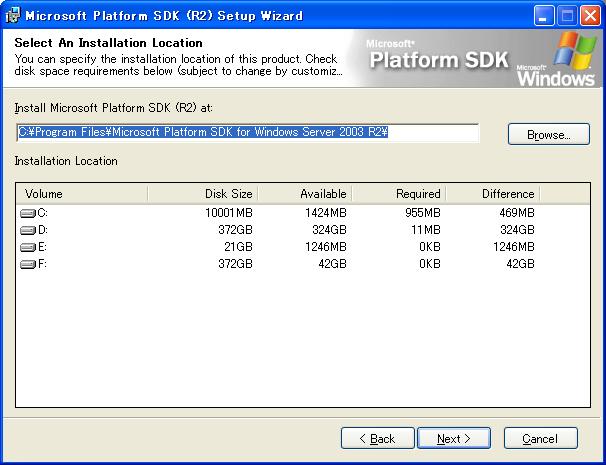
Task: Minimize the Setup Wizard window
Action: (x=545, y=15)
